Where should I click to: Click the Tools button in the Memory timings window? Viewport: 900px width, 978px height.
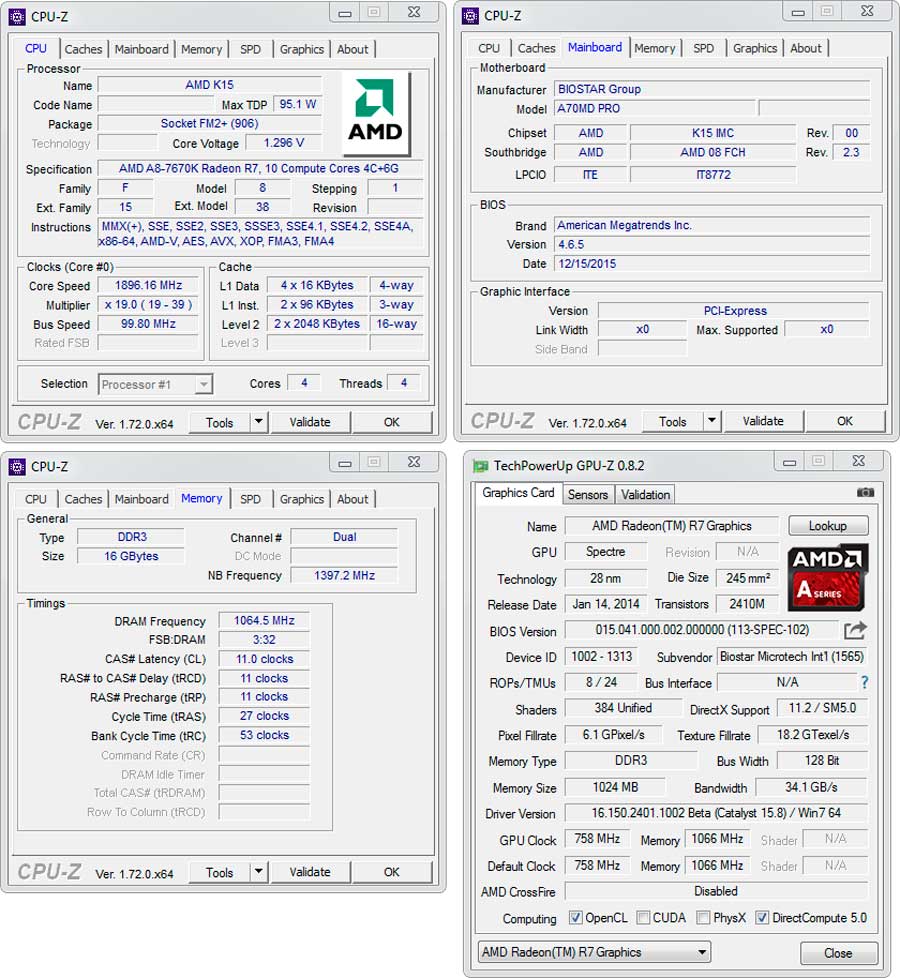coord(219,872)
